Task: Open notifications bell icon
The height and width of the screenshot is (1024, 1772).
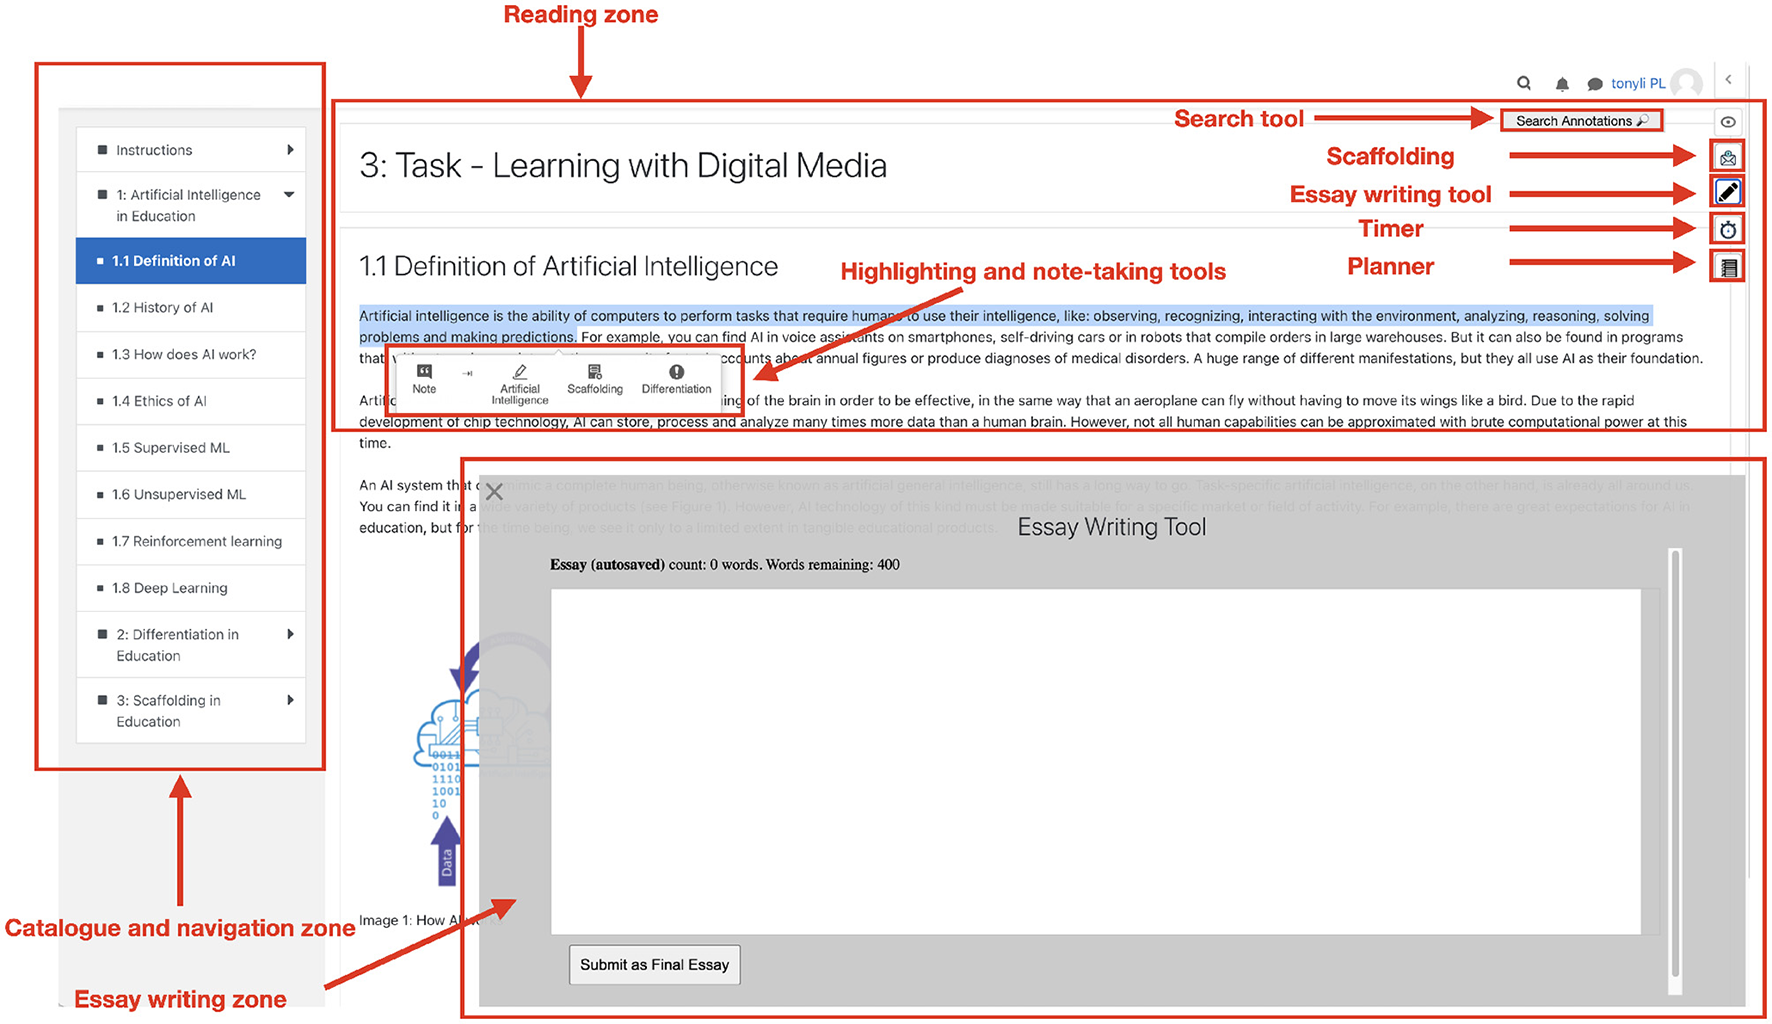Action: tap(1561, 84)
